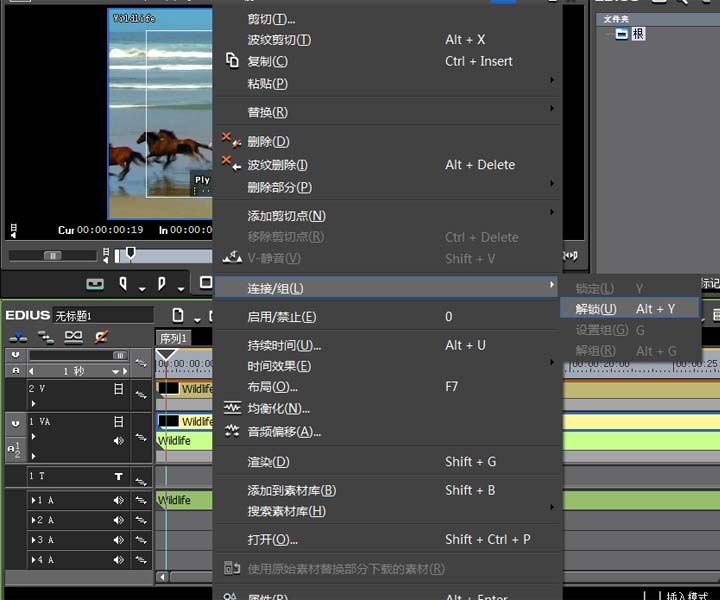Click the Set In point marker icon
Screen dimensions: 720x600
coord(123,284)
